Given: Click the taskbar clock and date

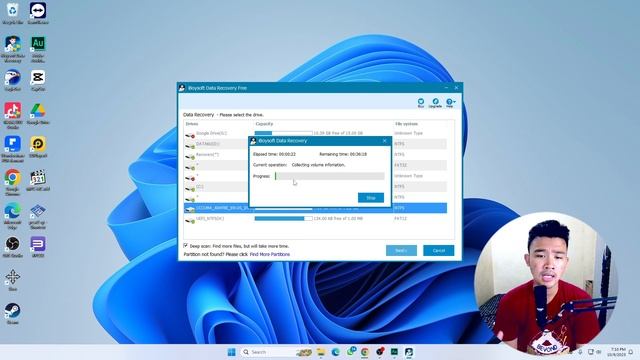Looking at the screenshot, I should click(617, 352).
